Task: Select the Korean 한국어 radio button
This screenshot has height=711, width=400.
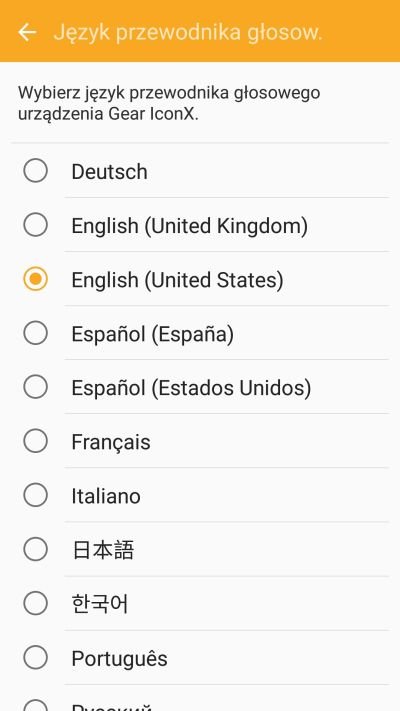Action: [x=35, y=603]
